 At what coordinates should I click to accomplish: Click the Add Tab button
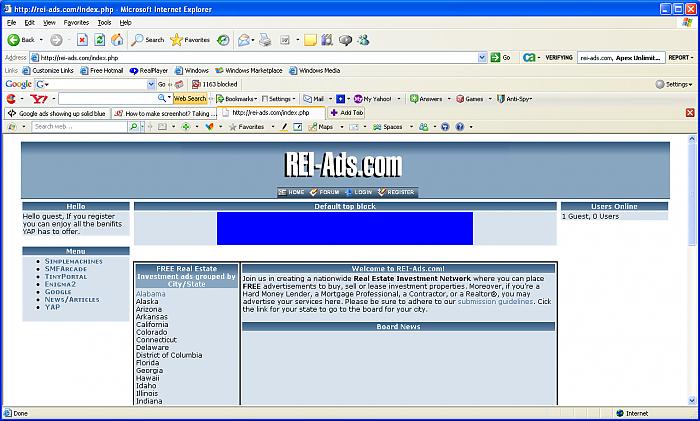pos(346,113)
